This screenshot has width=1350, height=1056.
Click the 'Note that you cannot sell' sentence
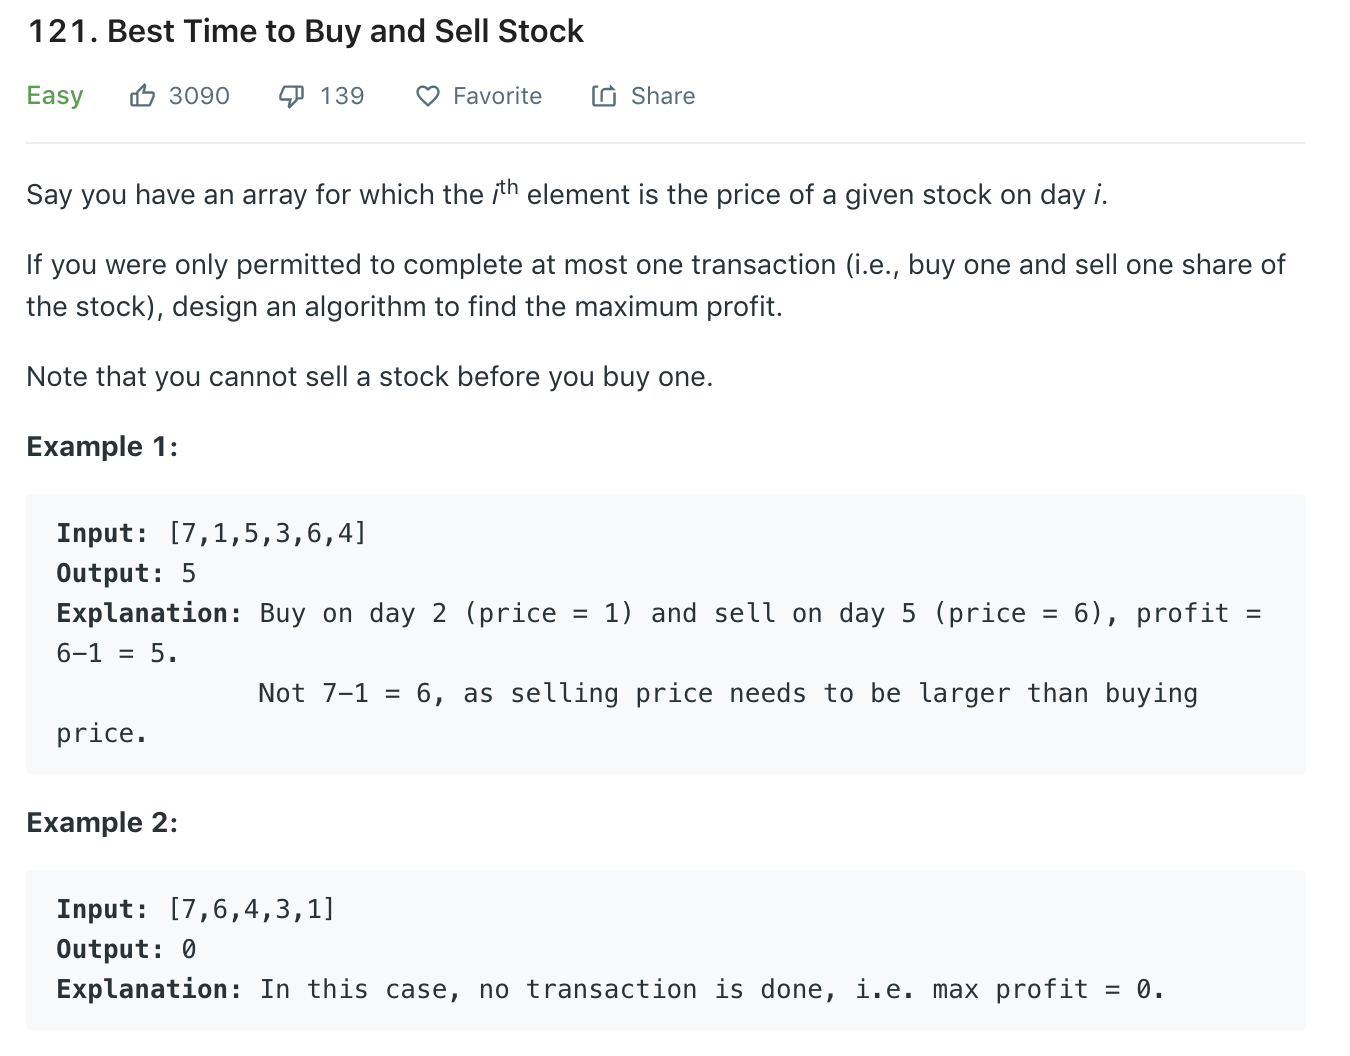pos(370,377)
